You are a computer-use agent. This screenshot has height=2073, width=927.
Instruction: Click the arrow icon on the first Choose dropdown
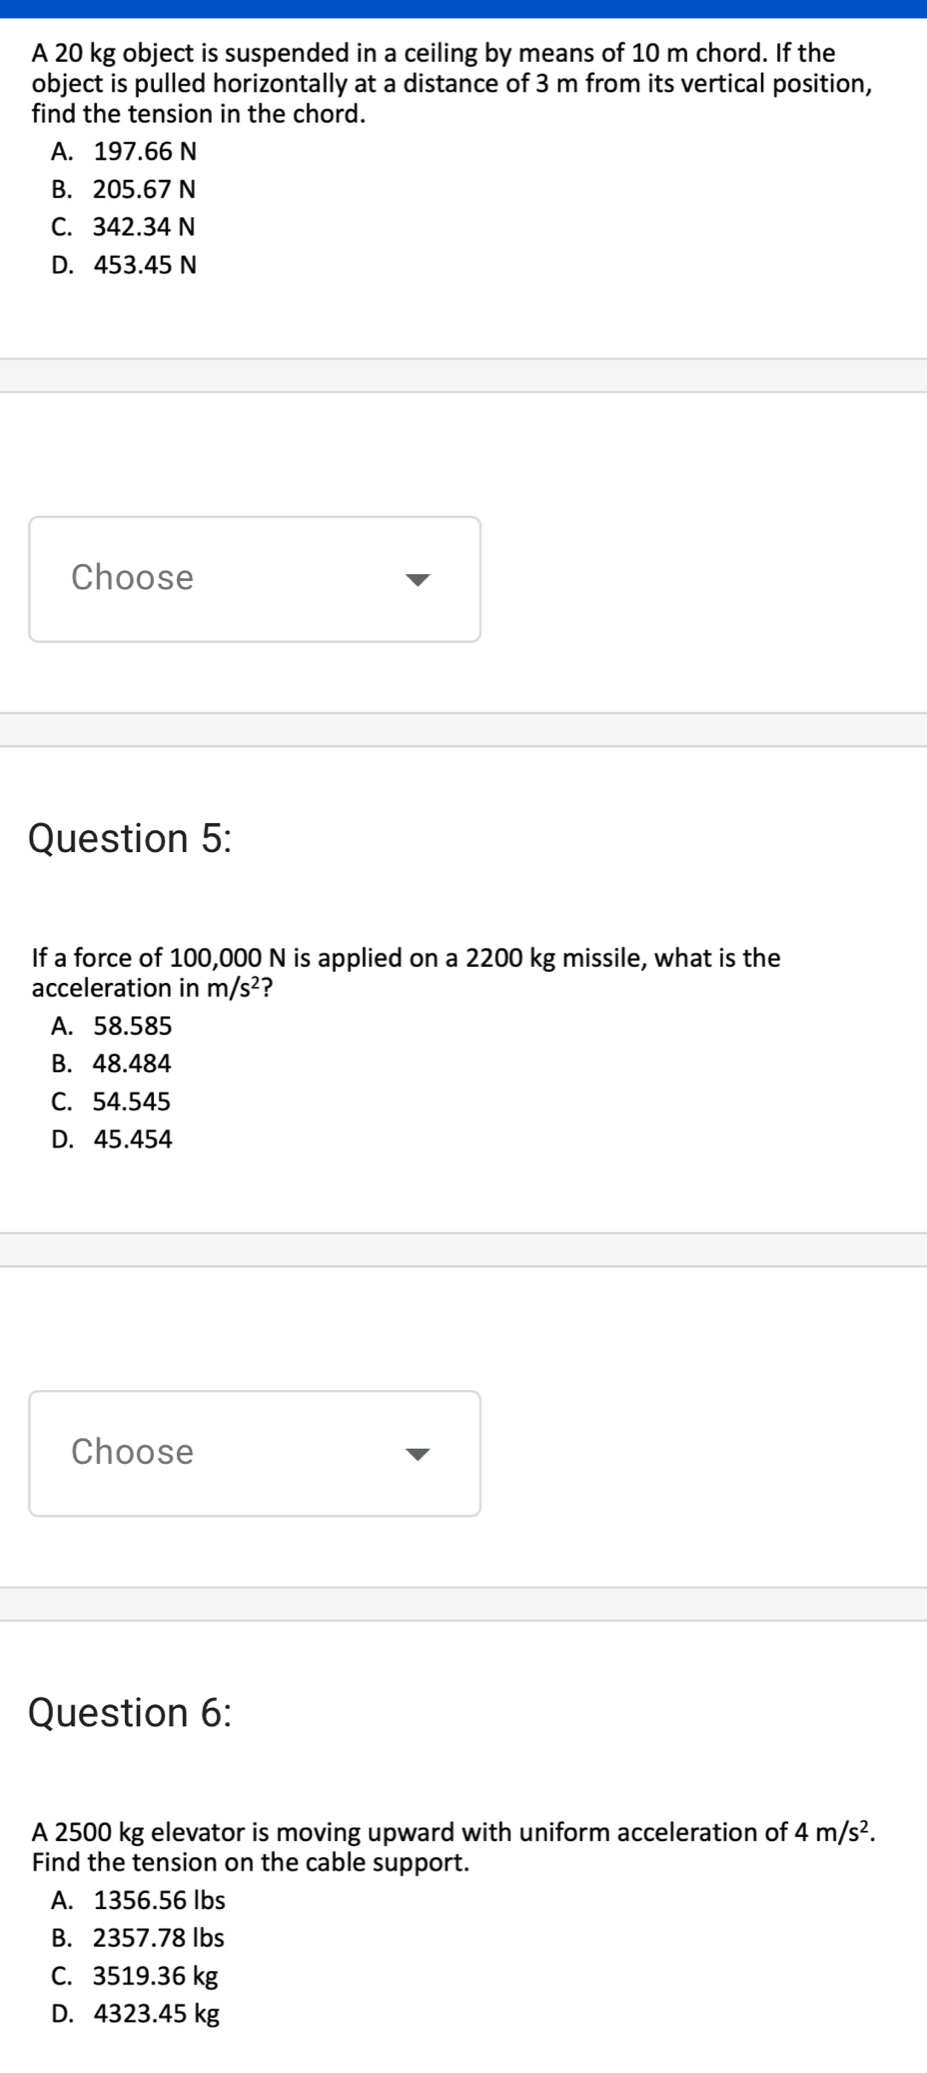[417, 580]
